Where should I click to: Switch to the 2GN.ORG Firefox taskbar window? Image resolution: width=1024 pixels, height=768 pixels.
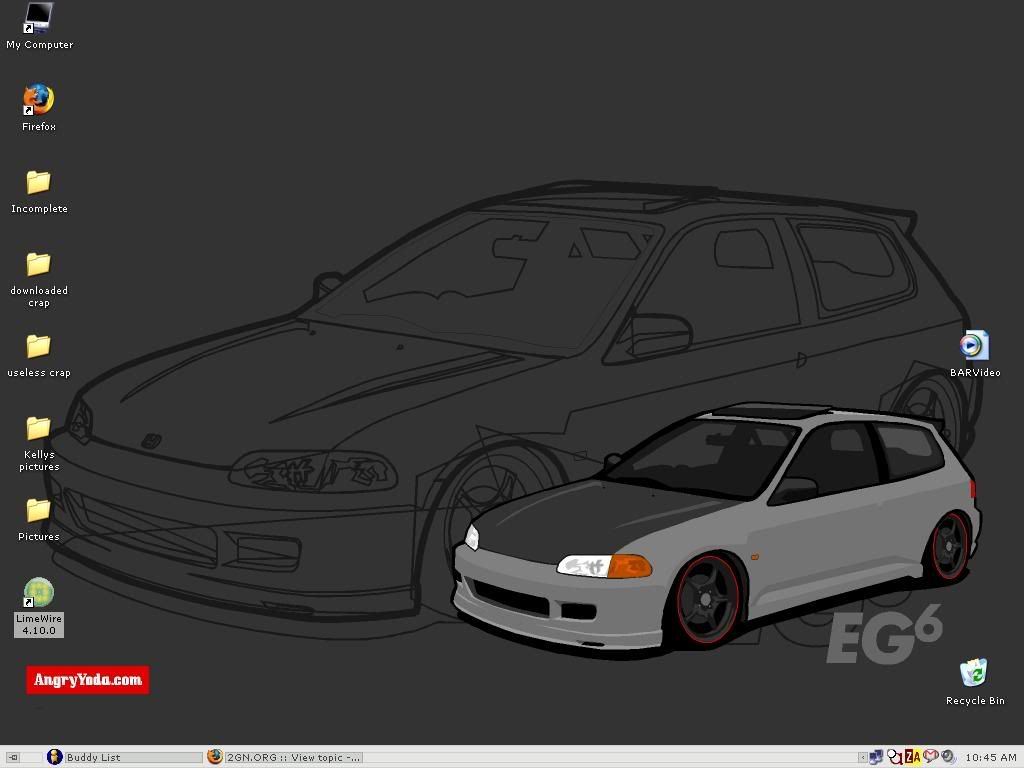pos(285,758)
